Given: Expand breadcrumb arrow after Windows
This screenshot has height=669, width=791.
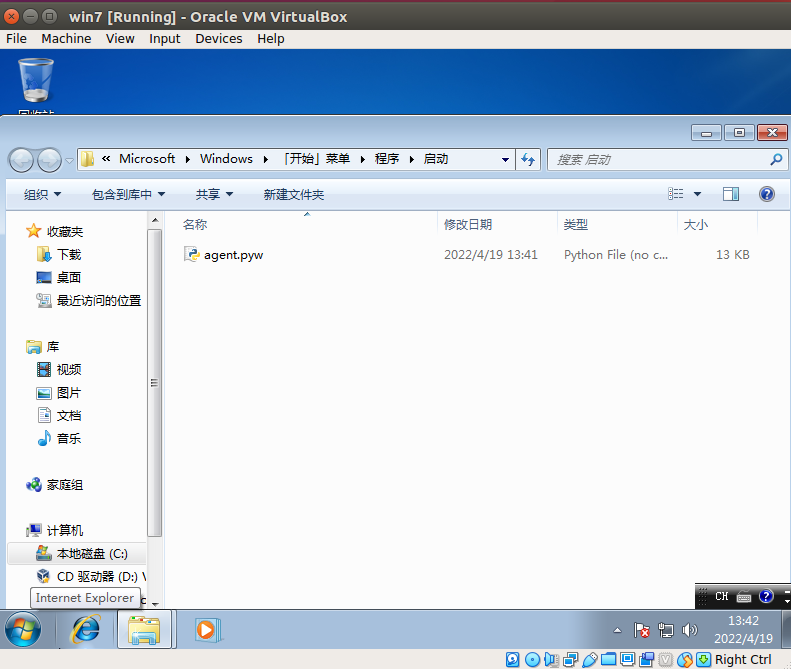Looking at the screenshot, I should tap(266, 159).
